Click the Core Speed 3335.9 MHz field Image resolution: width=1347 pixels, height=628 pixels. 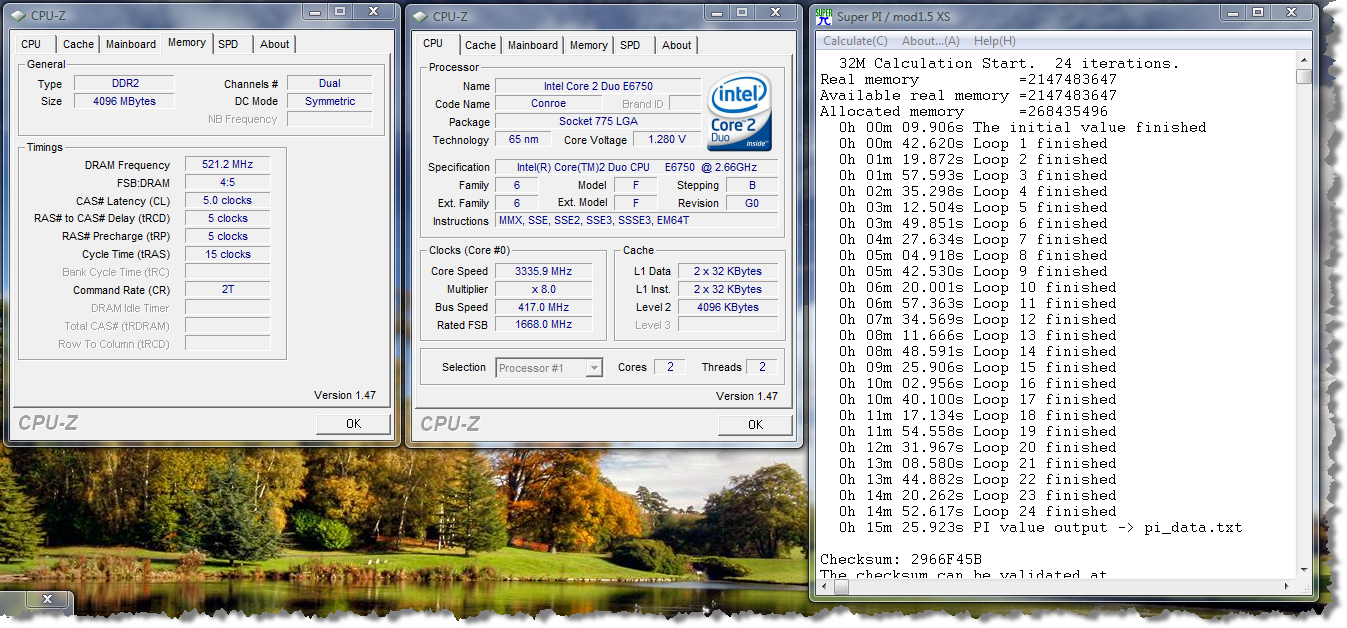[544, 271]
